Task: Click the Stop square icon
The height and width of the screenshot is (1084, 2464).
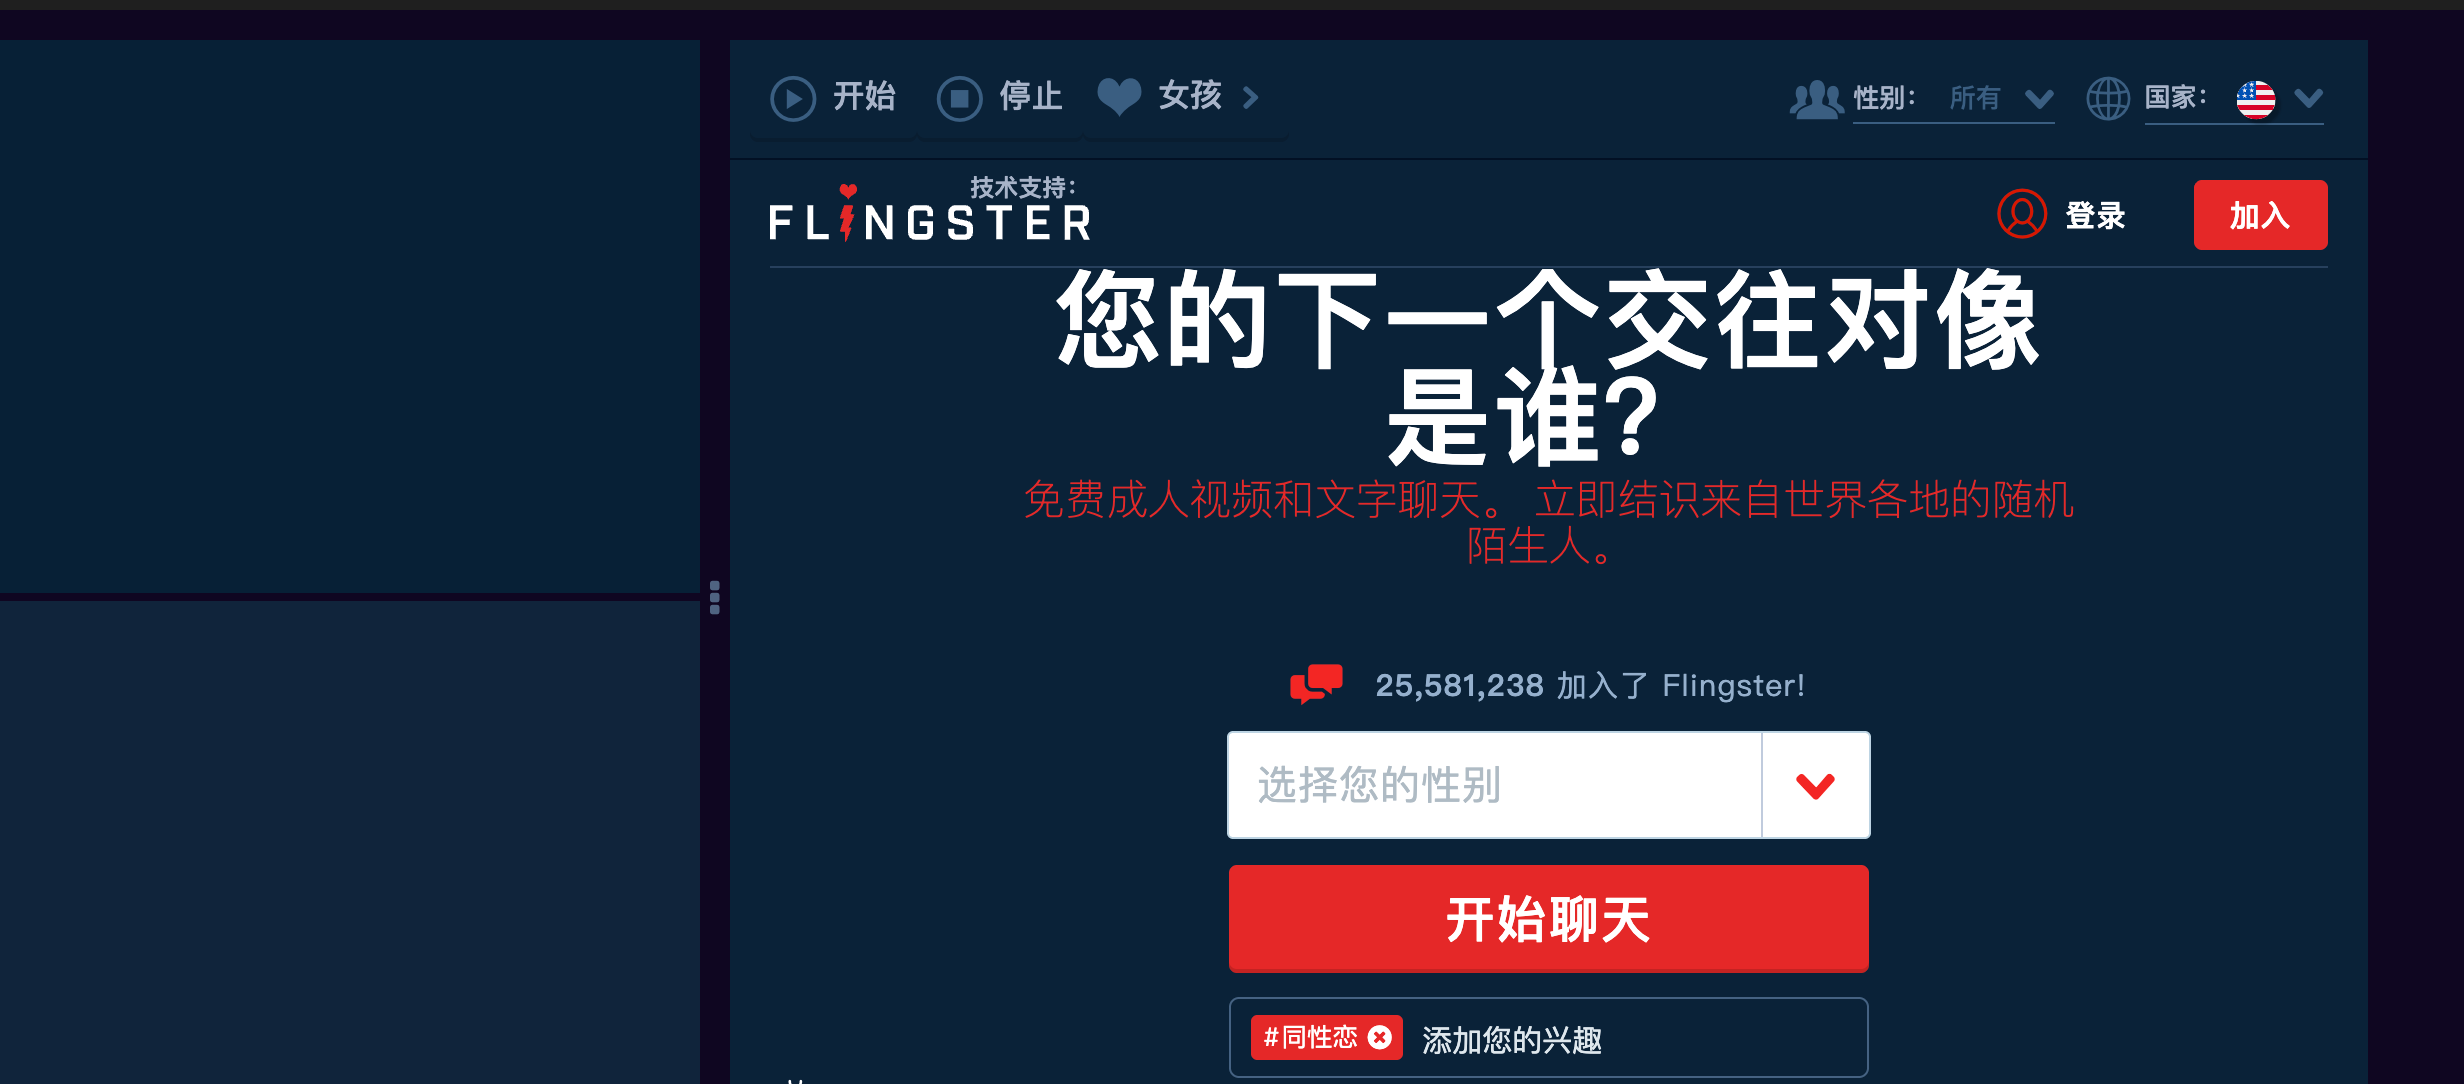Action: click(x=959, y=98)
